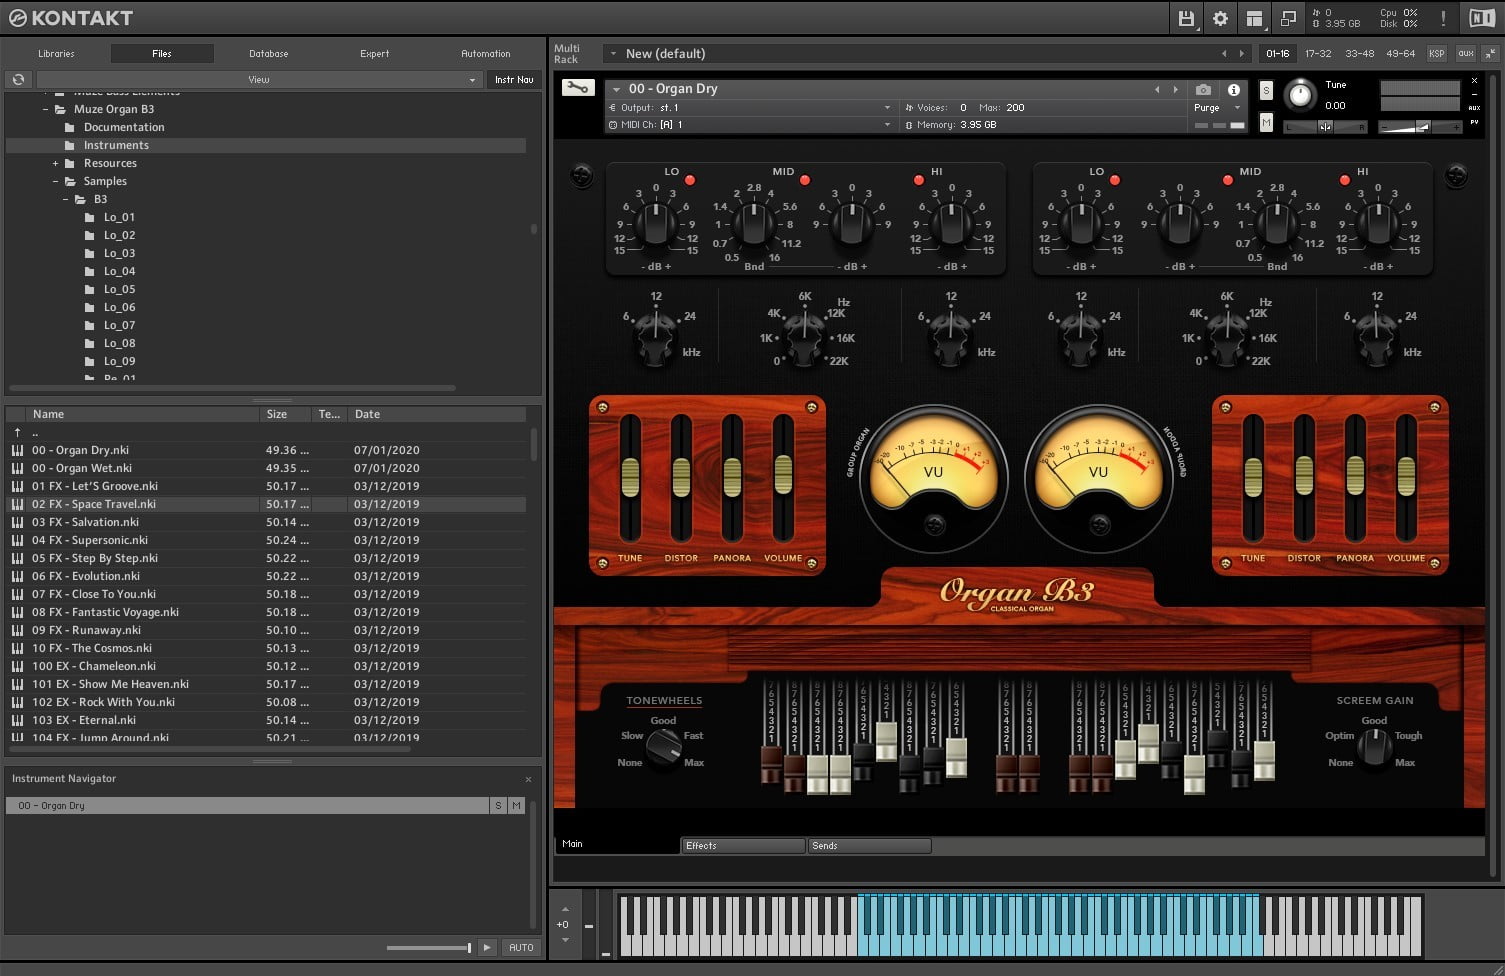Open the Documentation folder

click(124, 127)
